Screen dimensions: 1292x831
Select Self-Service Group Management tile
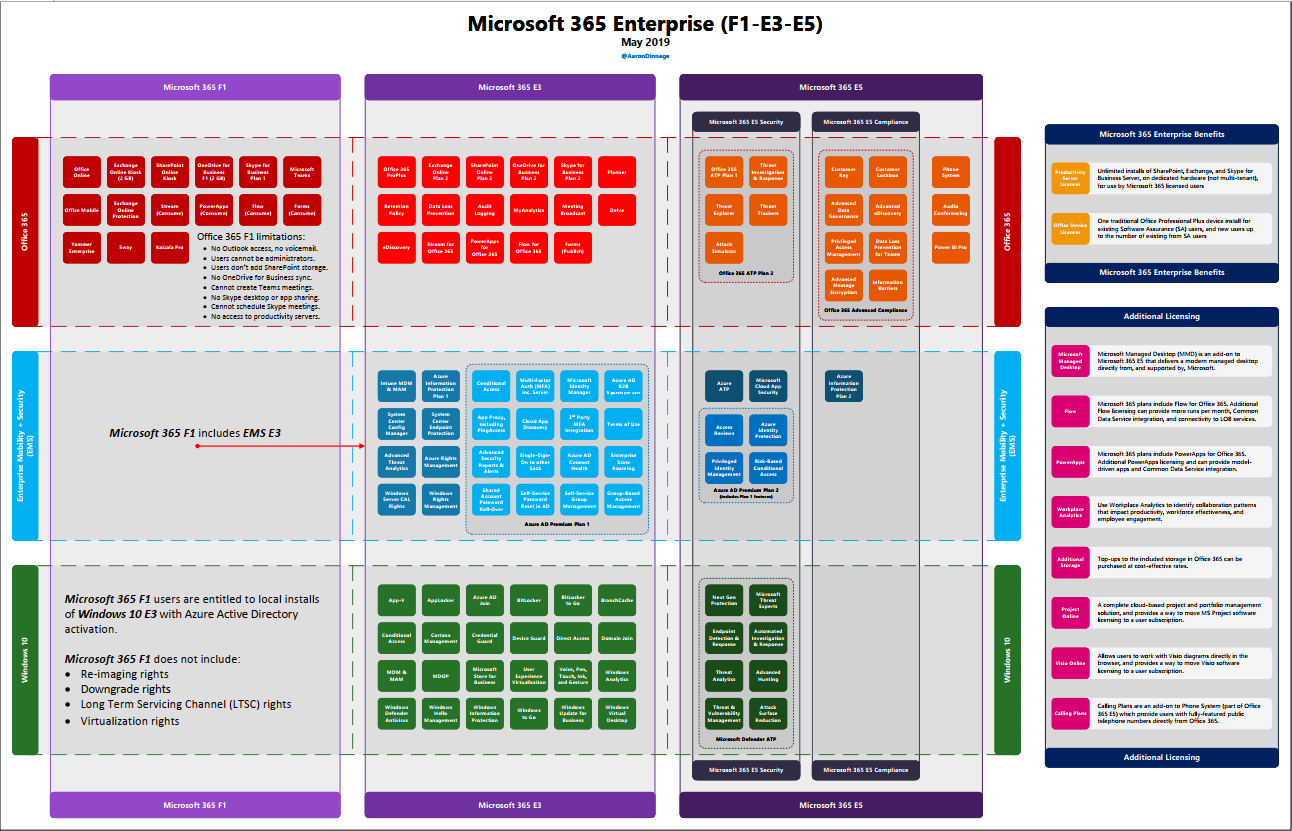pyautogui.click(x=580, y=499)
